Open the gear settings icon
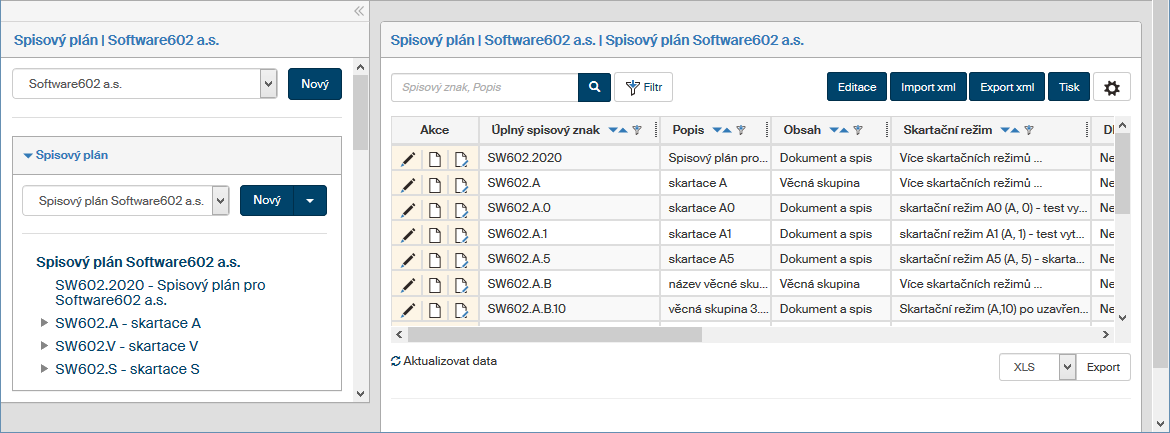Viewport: 1170px width, 433px height. click(x=1111, y=88)
